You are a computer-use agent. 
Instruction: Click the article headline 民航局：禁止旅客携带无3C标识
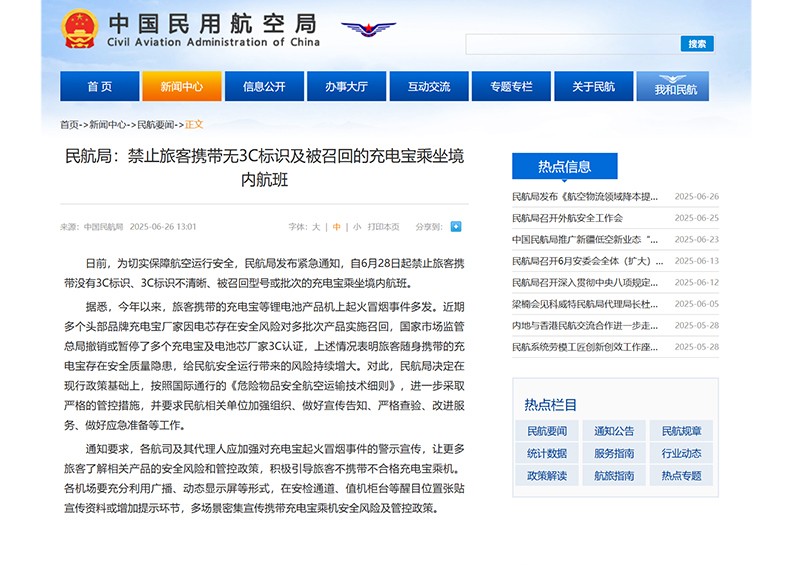265,167
